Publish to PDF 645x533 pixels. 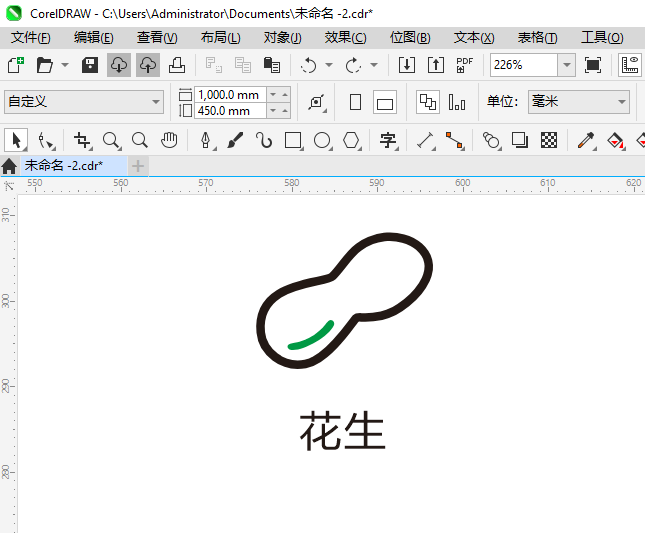465,65
